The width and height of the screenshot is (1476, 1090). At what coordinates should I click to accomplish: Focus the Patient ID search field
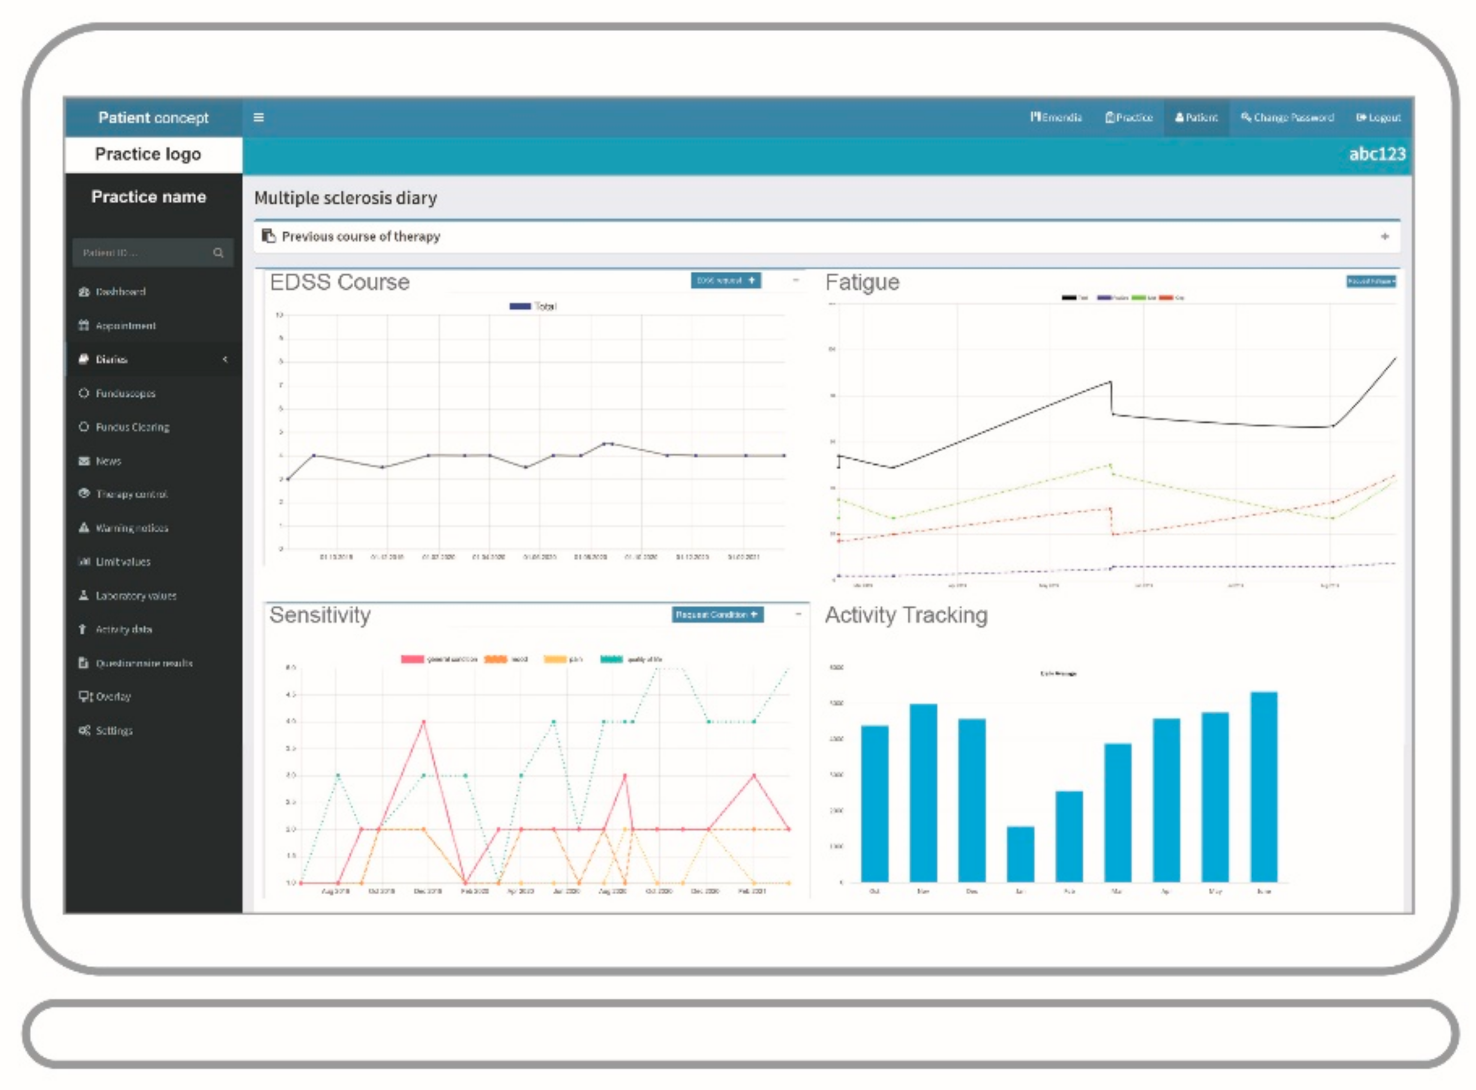[x=140, y=253]
